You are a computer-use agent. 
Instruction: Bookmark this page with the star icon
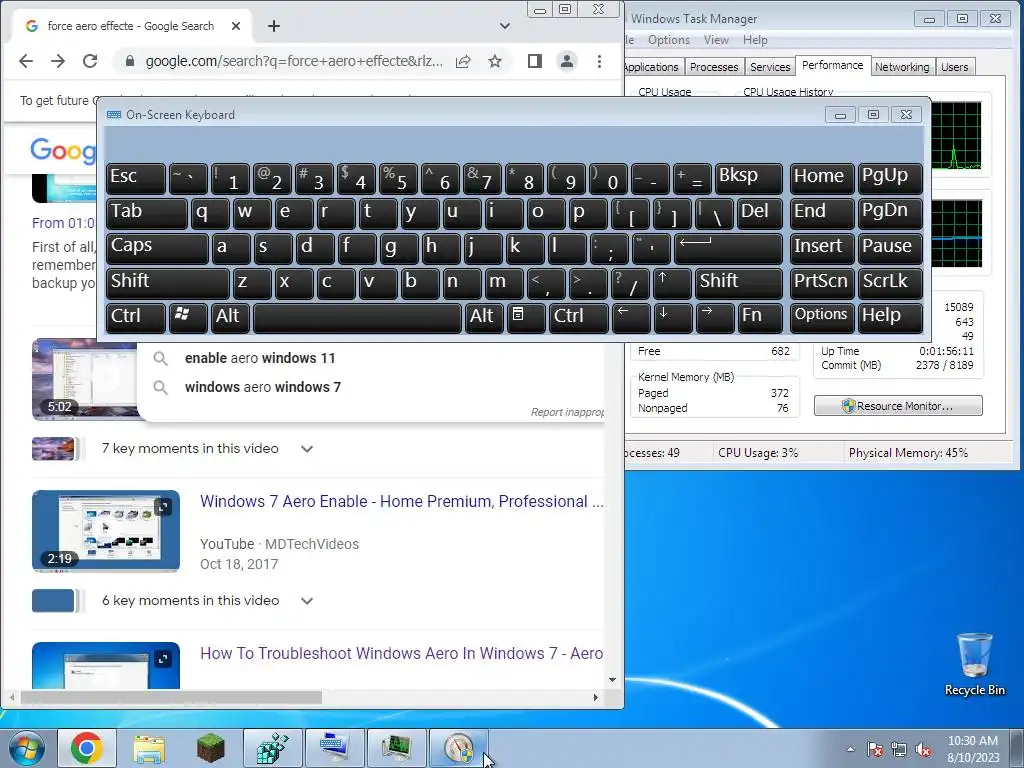pyautogui.click(x=495, y=61)
